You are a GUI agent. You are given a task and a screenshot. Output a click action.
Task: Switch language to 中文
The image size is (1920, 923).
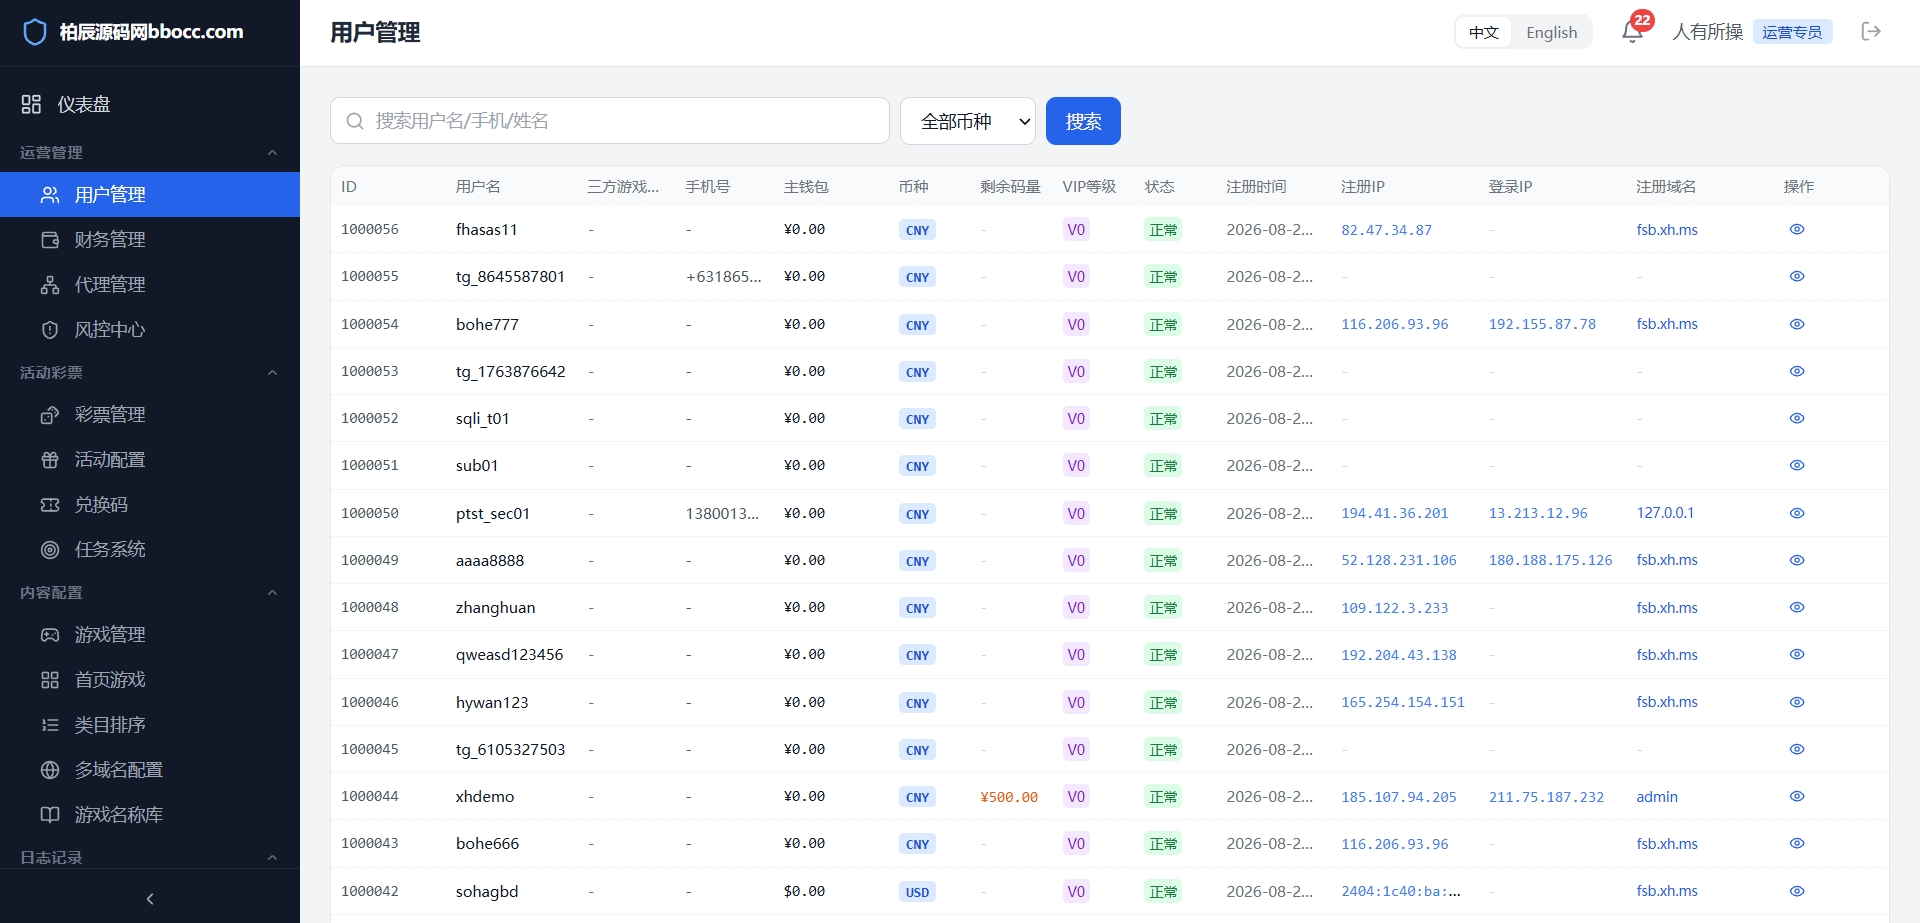pos(1484,32)
